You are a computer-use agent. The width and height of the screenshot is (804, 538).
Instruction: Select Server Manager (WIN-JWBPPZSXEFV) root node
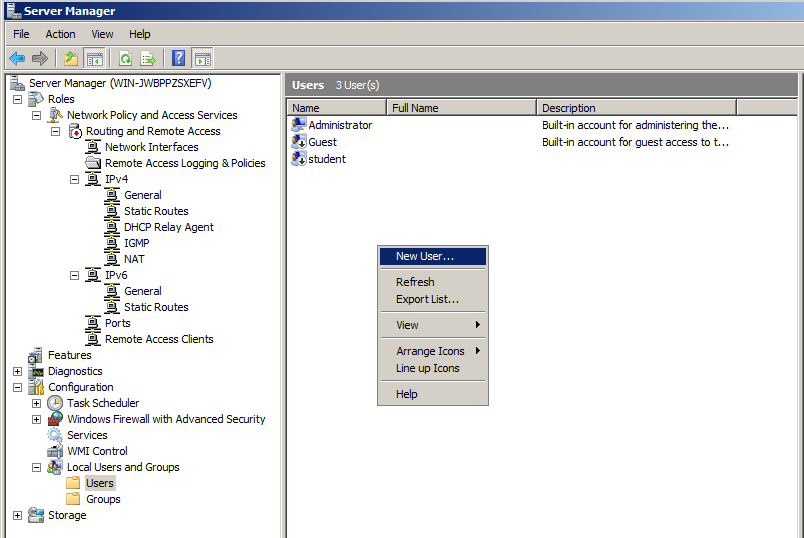[120, 83]
